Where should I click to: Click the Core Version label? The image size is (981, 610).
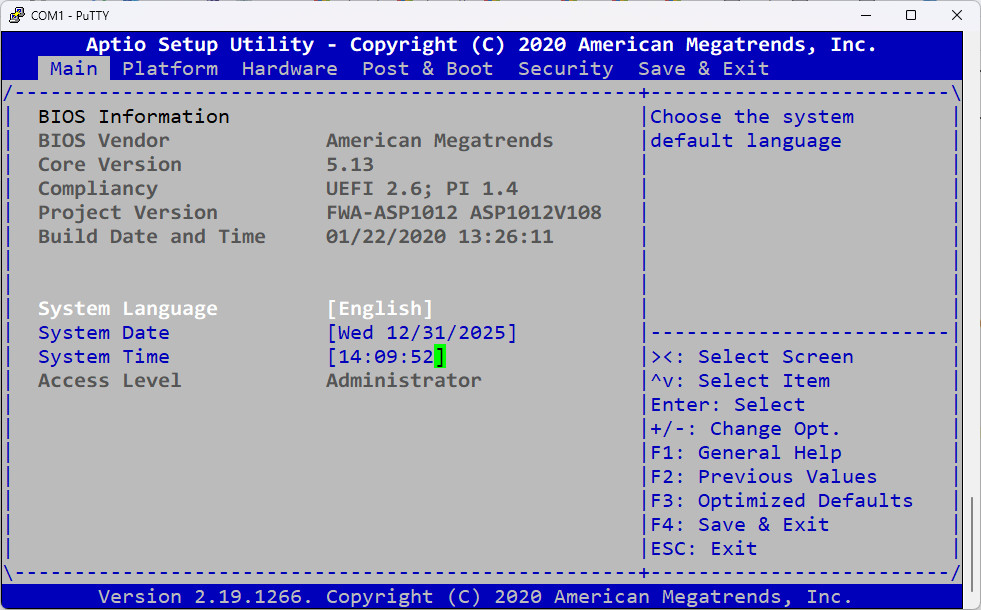tap(109, 165)
